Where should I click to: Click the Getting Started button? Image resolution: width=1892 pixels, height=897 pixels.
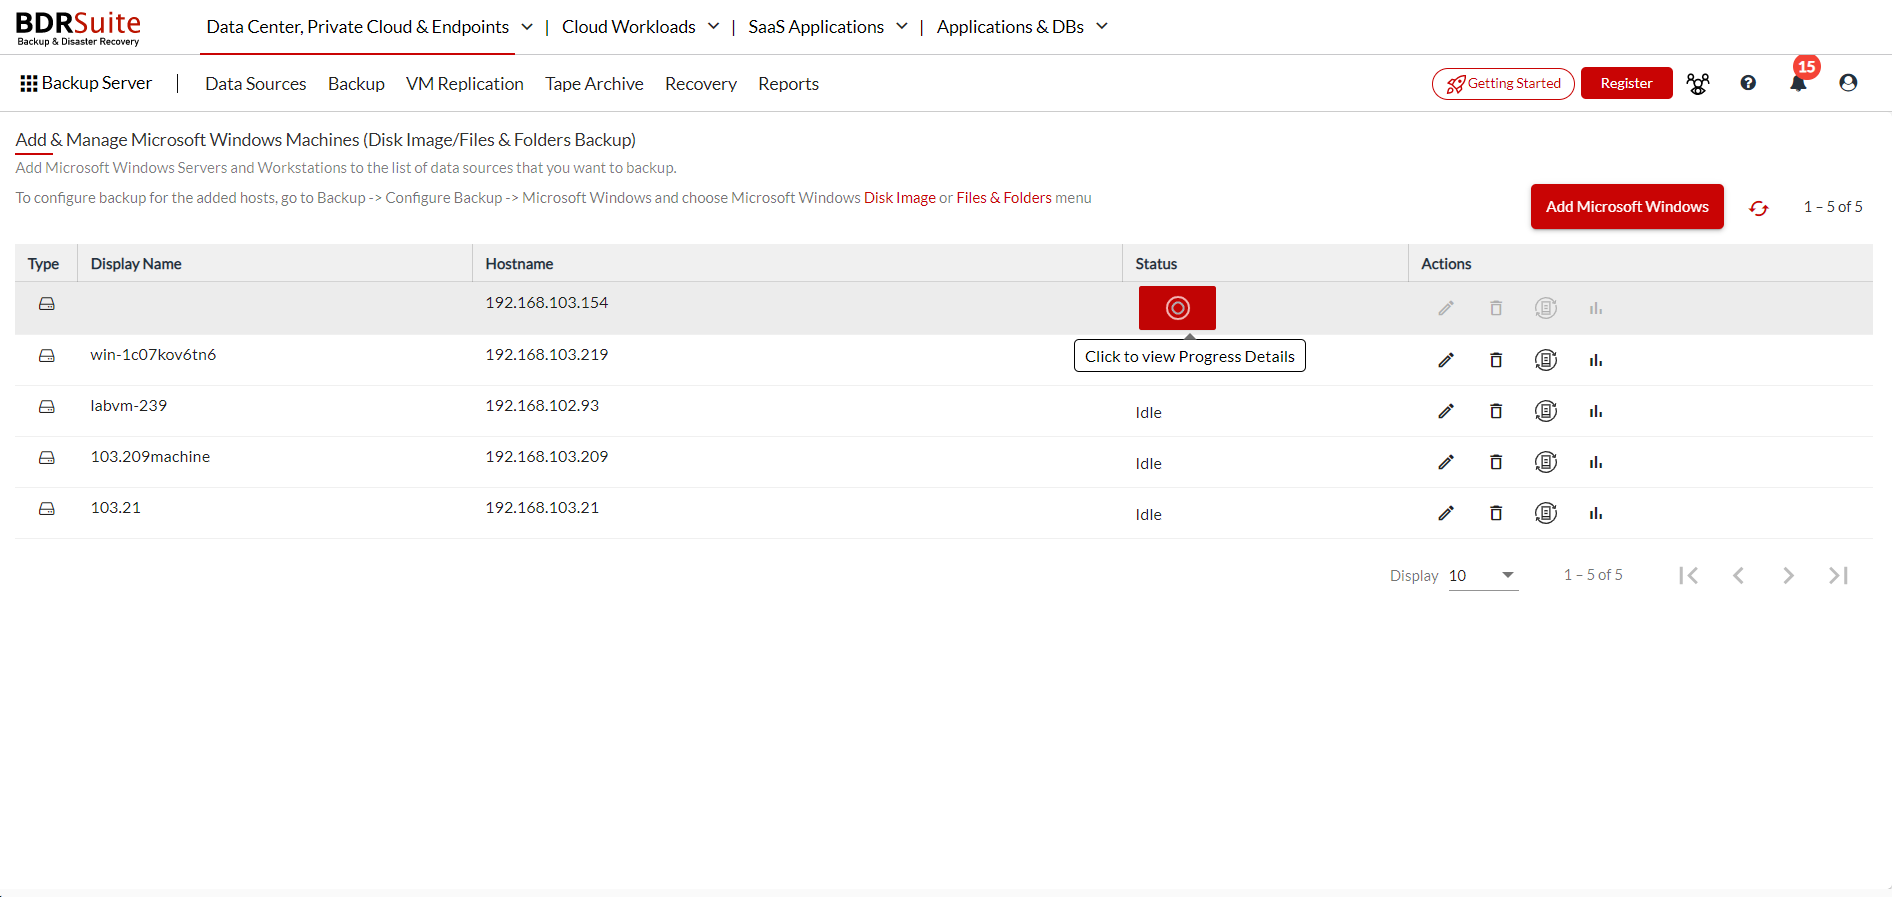[1503, 84]
